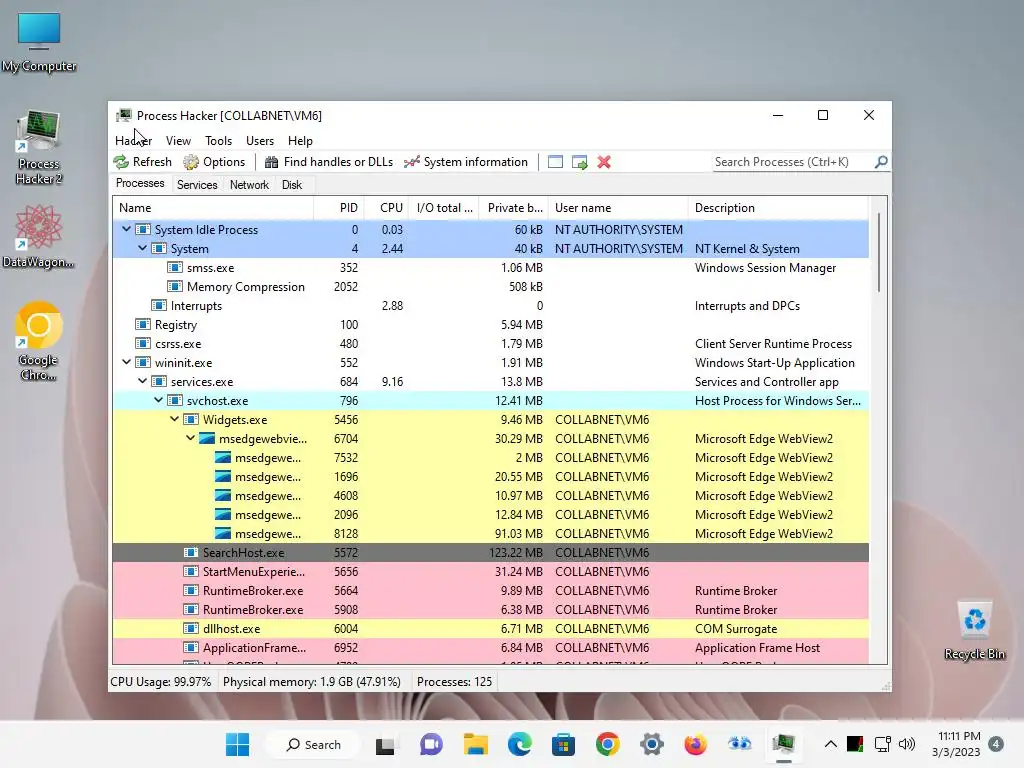The height and width of the screenshot is (768, 1024).
Task: Collapse the svchost.exe 796 node
Action: [x=158, y=400]
